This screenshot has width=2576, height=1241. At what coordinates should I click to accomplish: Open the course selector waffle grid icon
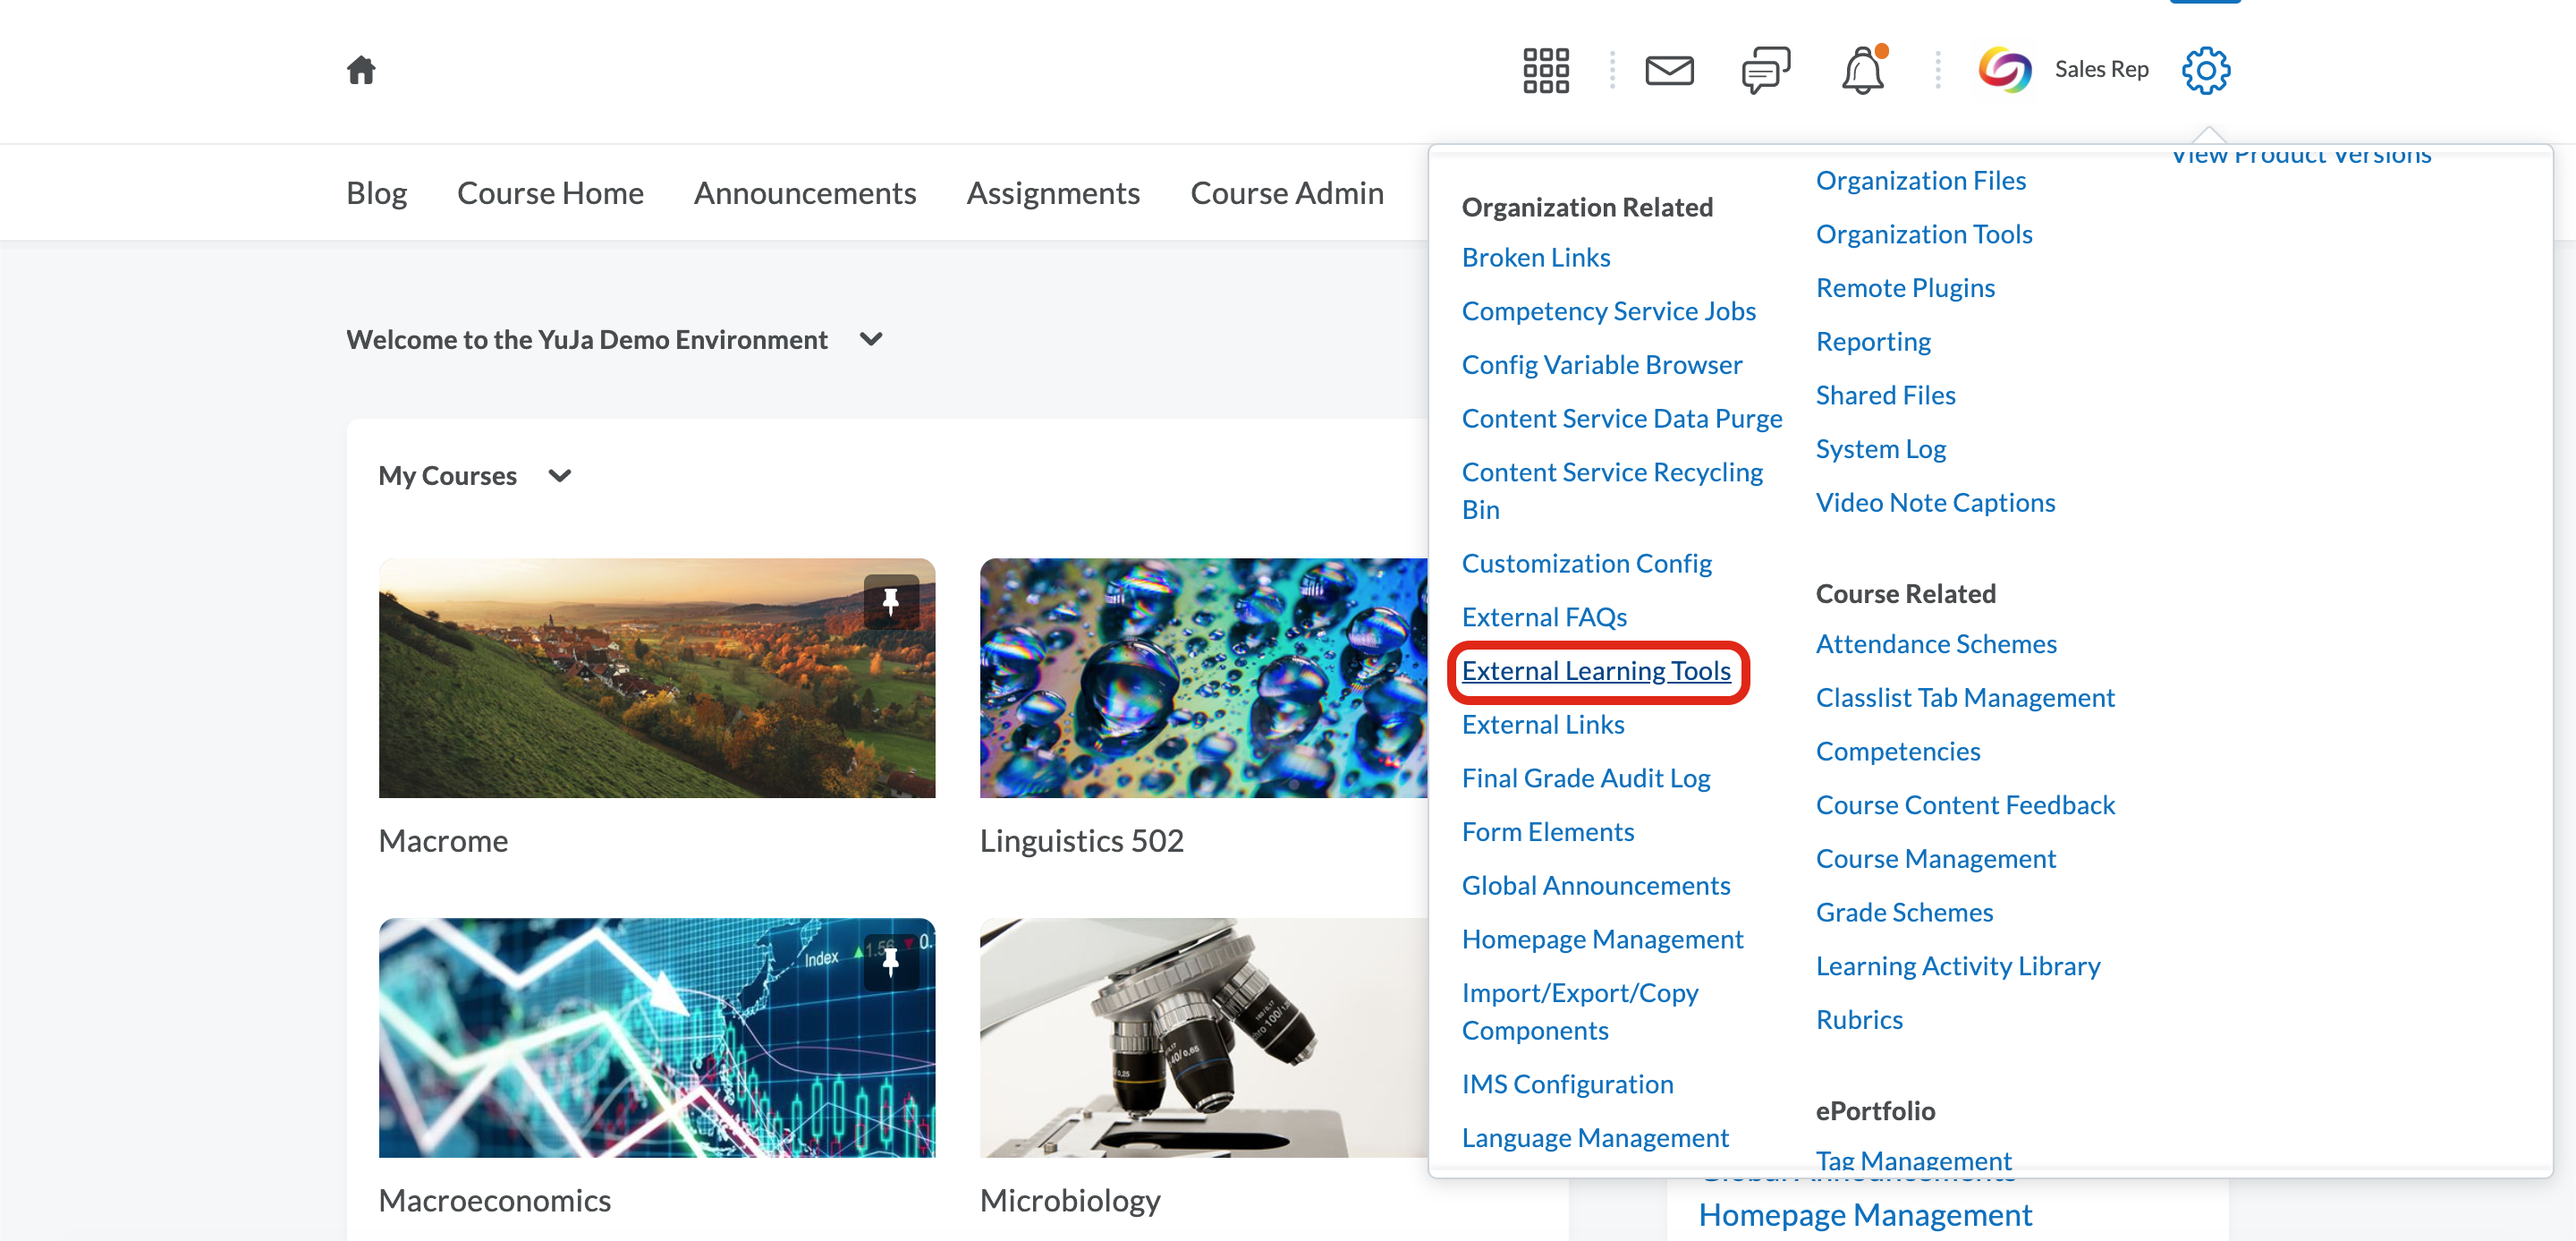pyautogui.click(x=1545, y=69)
